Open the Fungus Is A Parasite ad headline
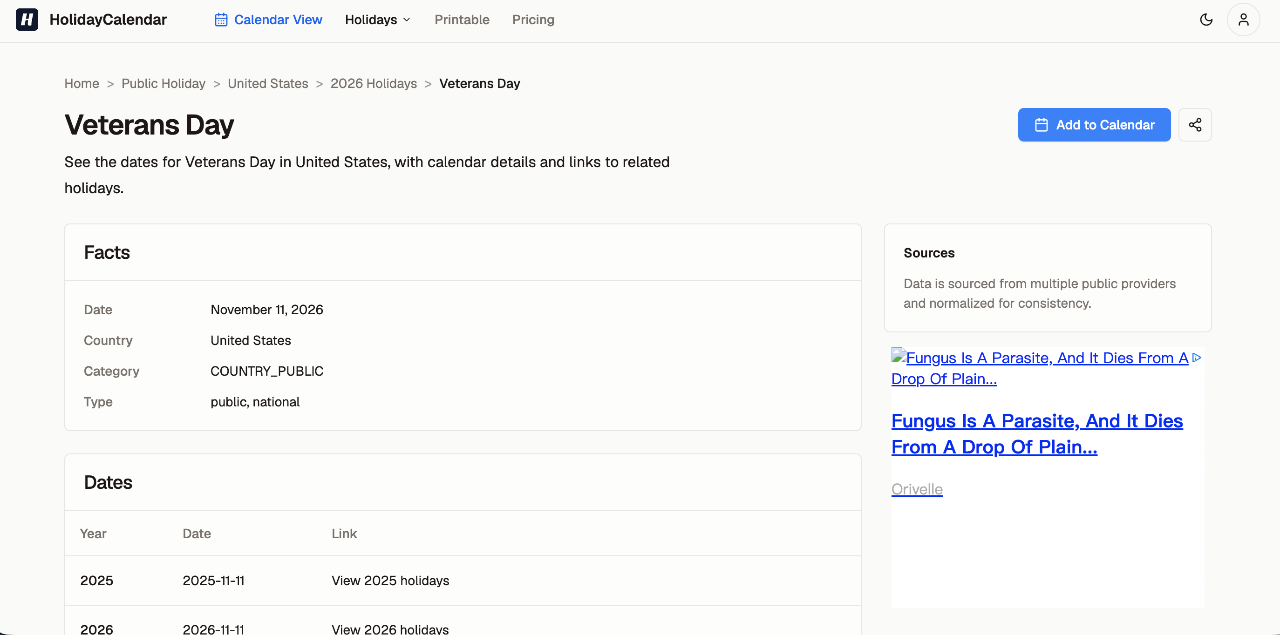Viewport: 1280px width, 635px height. [1037, 434]
